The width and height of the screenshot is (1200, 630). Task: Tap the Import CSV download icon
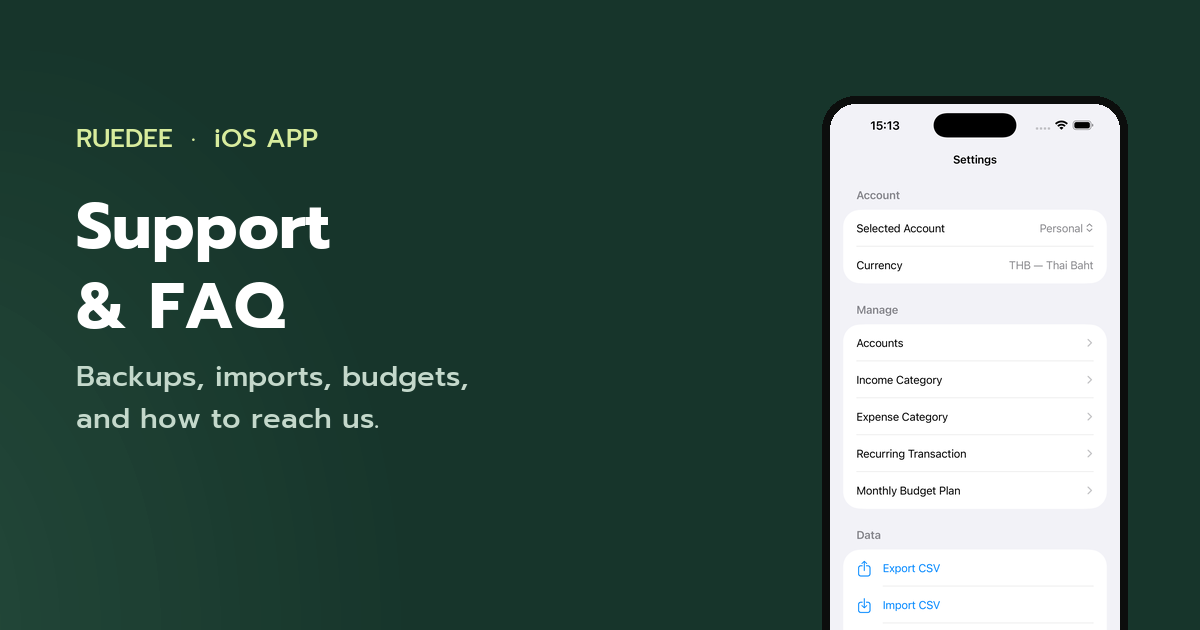click(x=865, y=605)
